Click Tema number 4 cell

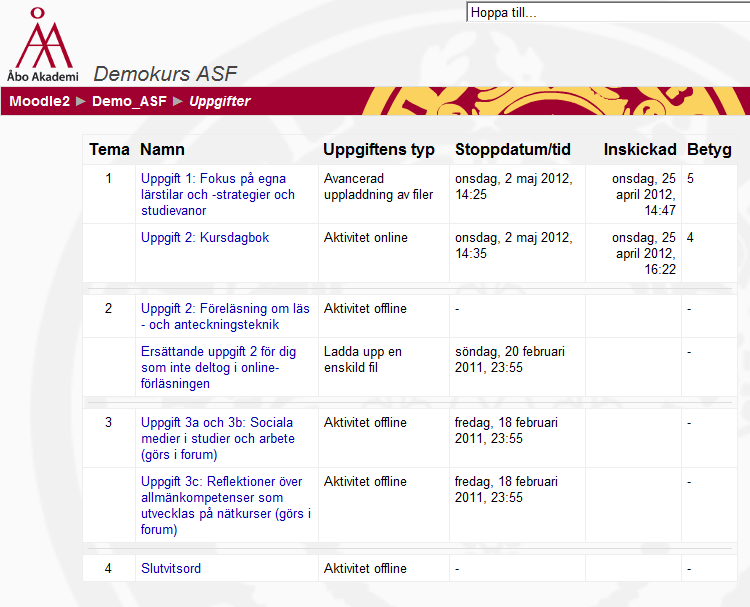(x=109, y=568)
